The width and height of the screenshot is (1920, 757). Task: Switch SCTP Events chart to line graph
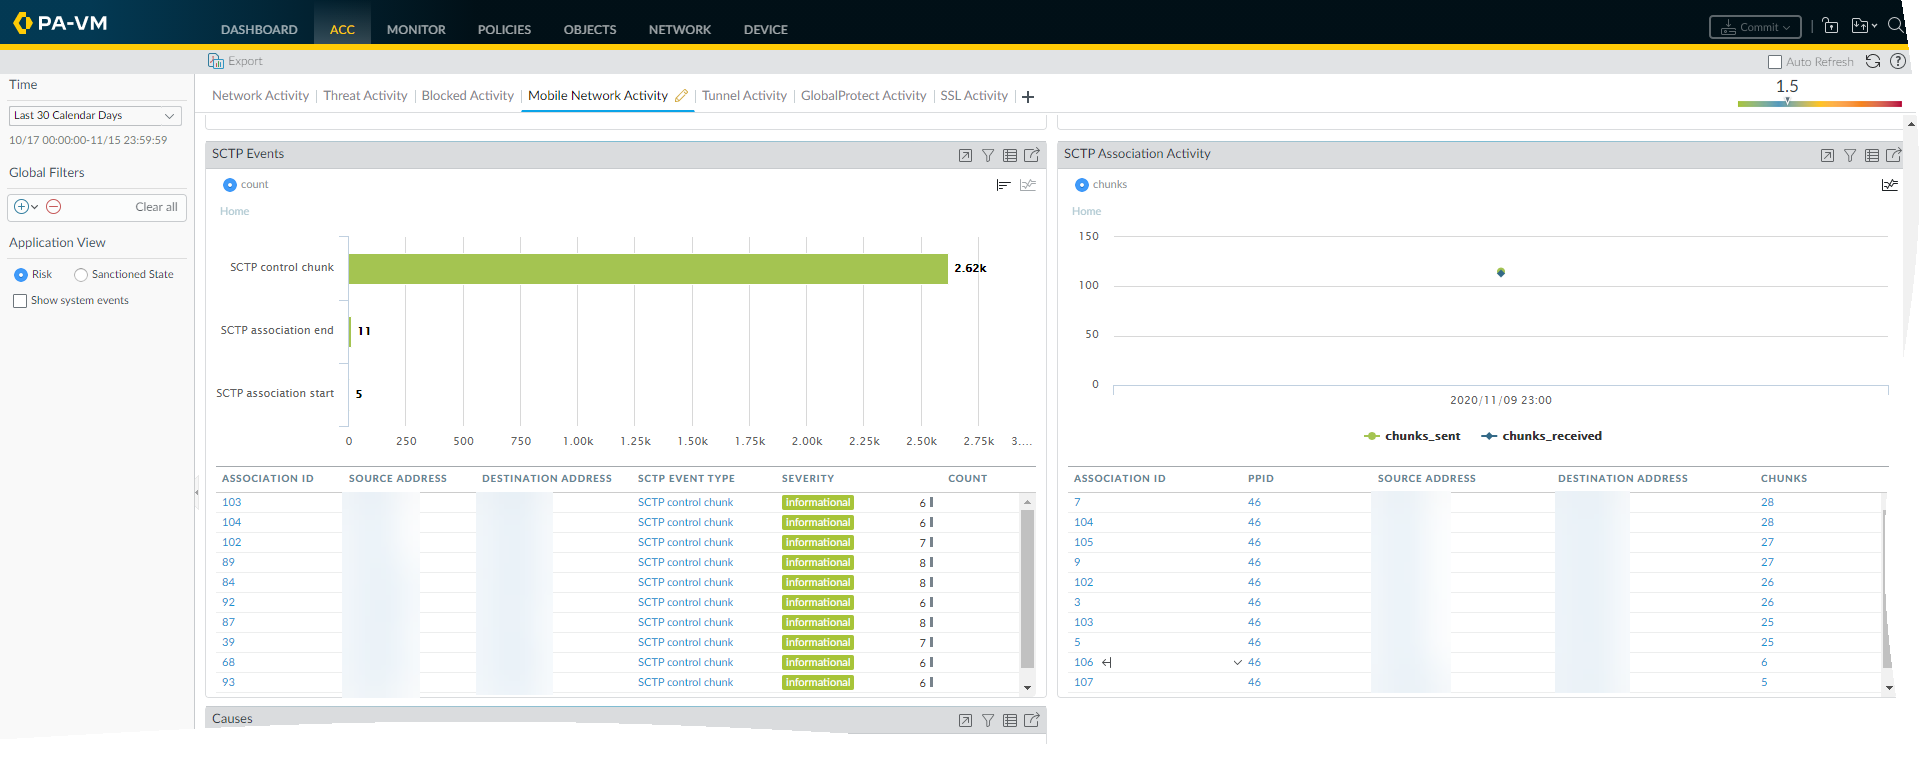pos(1028,185)
